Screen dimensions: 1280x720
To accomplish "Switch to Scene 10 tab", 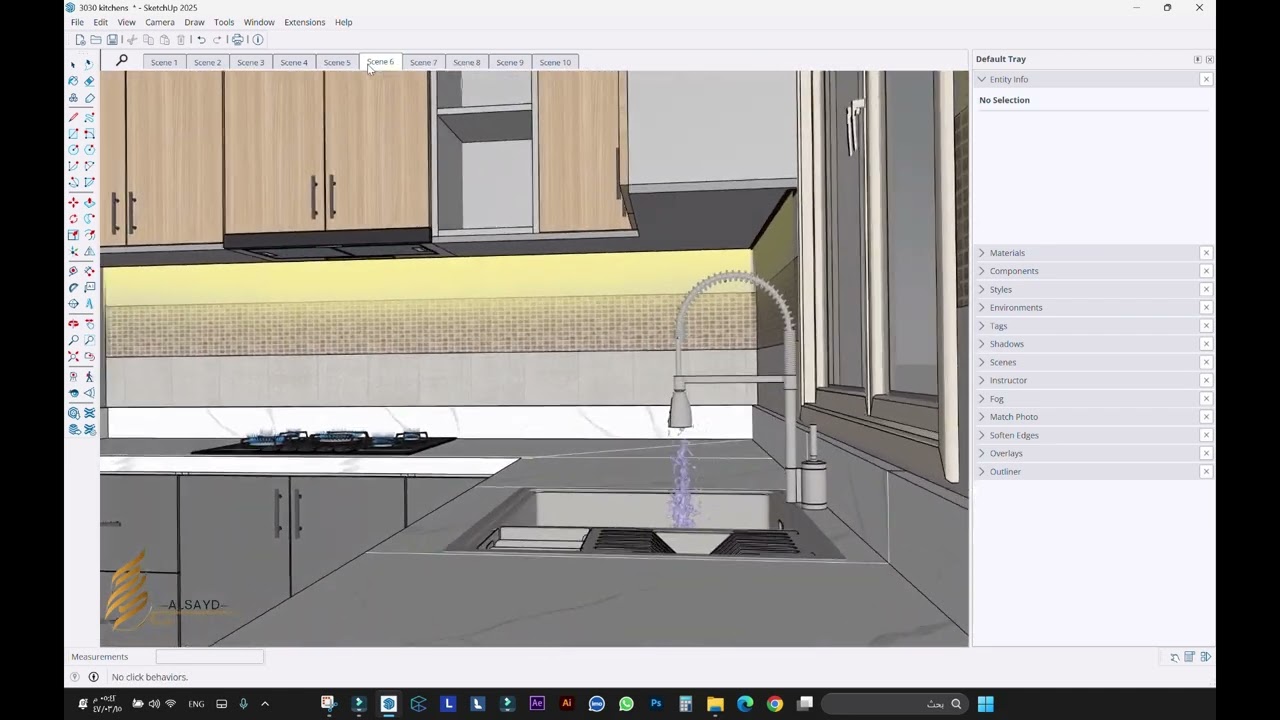I will [555, 62].
